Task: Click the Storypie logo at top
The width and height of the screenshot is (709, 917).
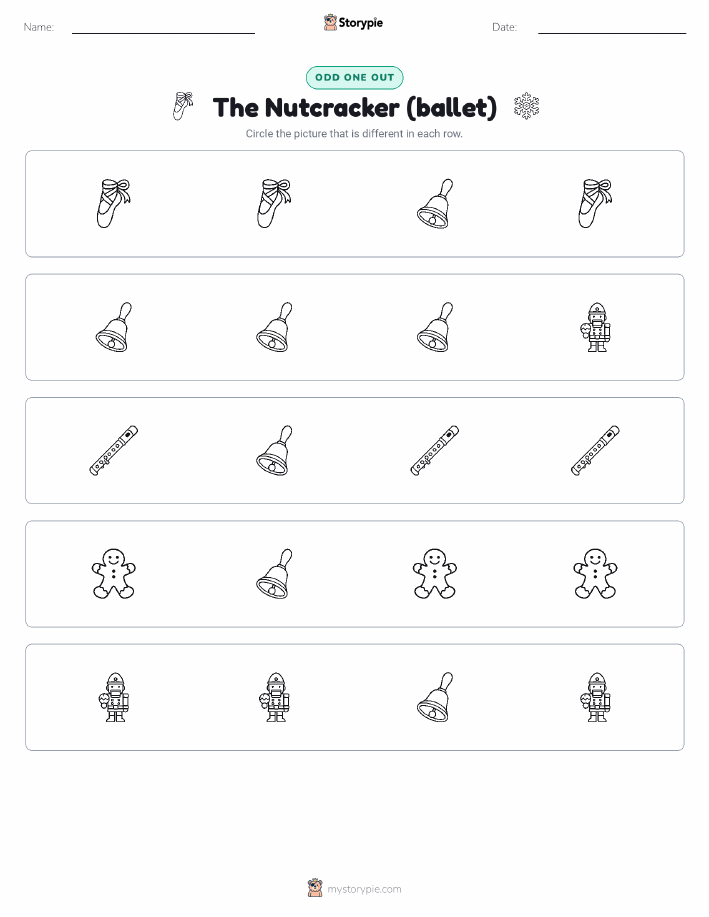Action: coord(353,23)
